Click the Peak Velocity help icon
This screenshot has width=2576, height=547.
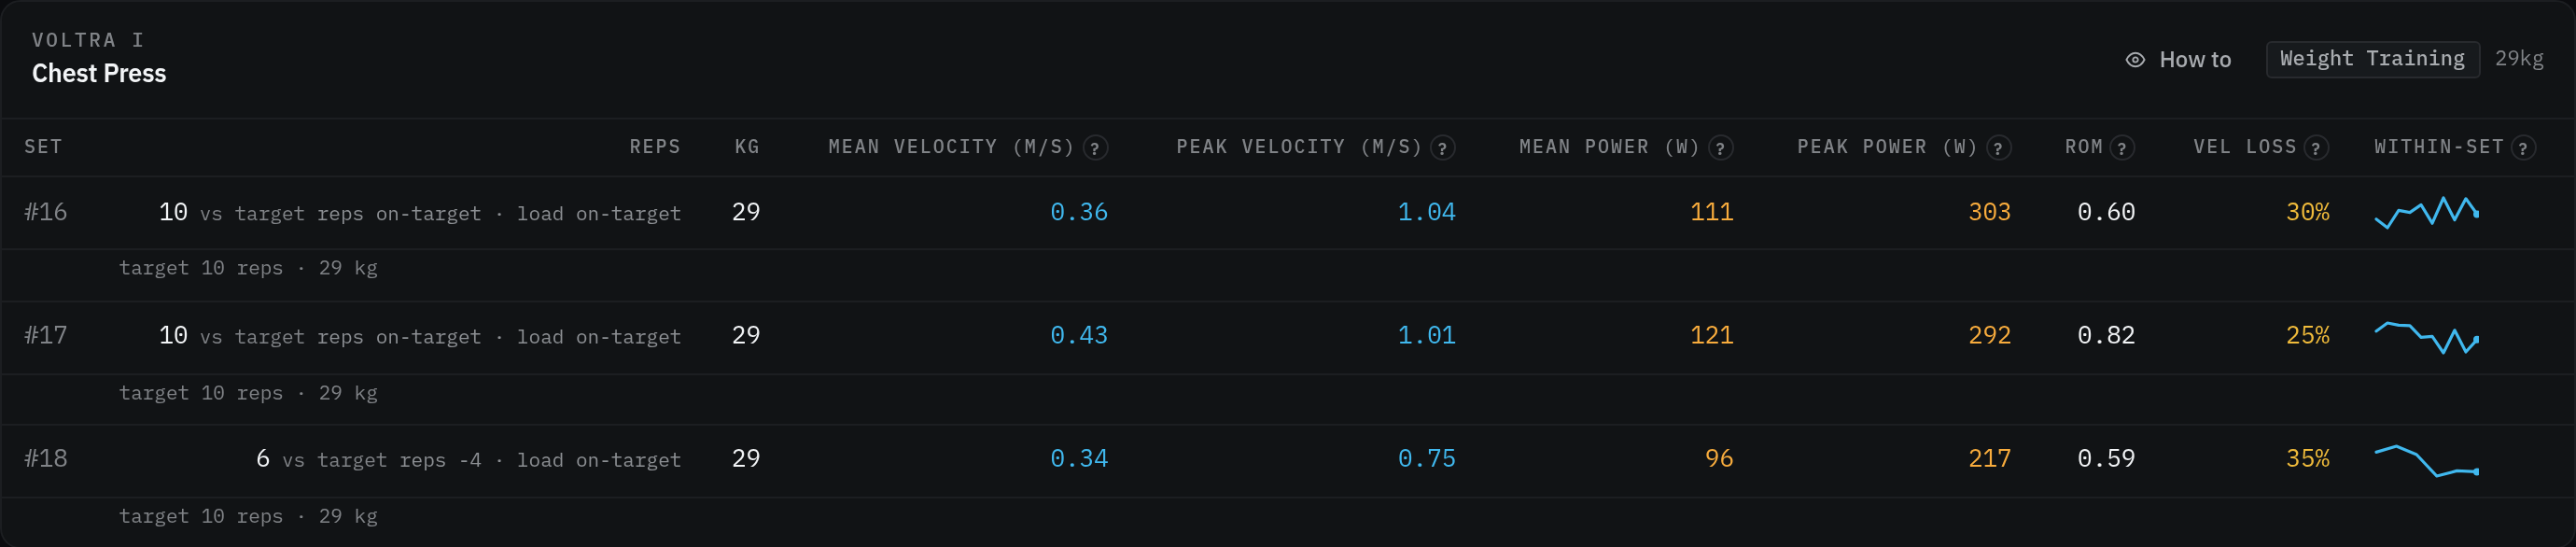click(x=1442, y=149)
